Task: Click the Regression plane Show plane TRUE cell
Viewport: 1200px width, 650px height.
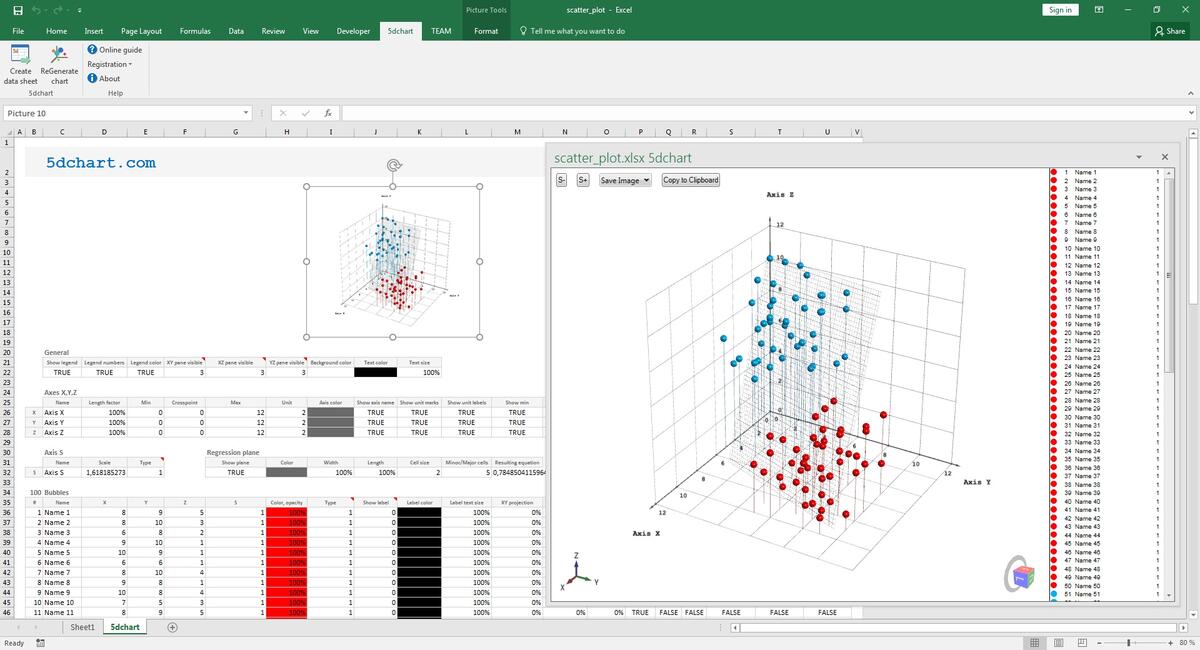Action: [235, 472]
